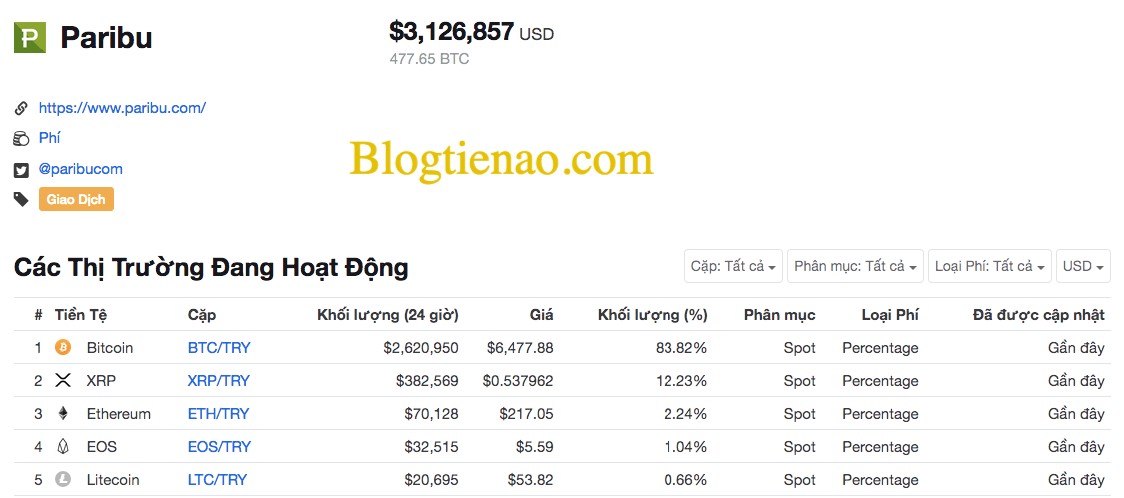
Task: Open the BTC/TRY pair link
Action: [219, 348]
